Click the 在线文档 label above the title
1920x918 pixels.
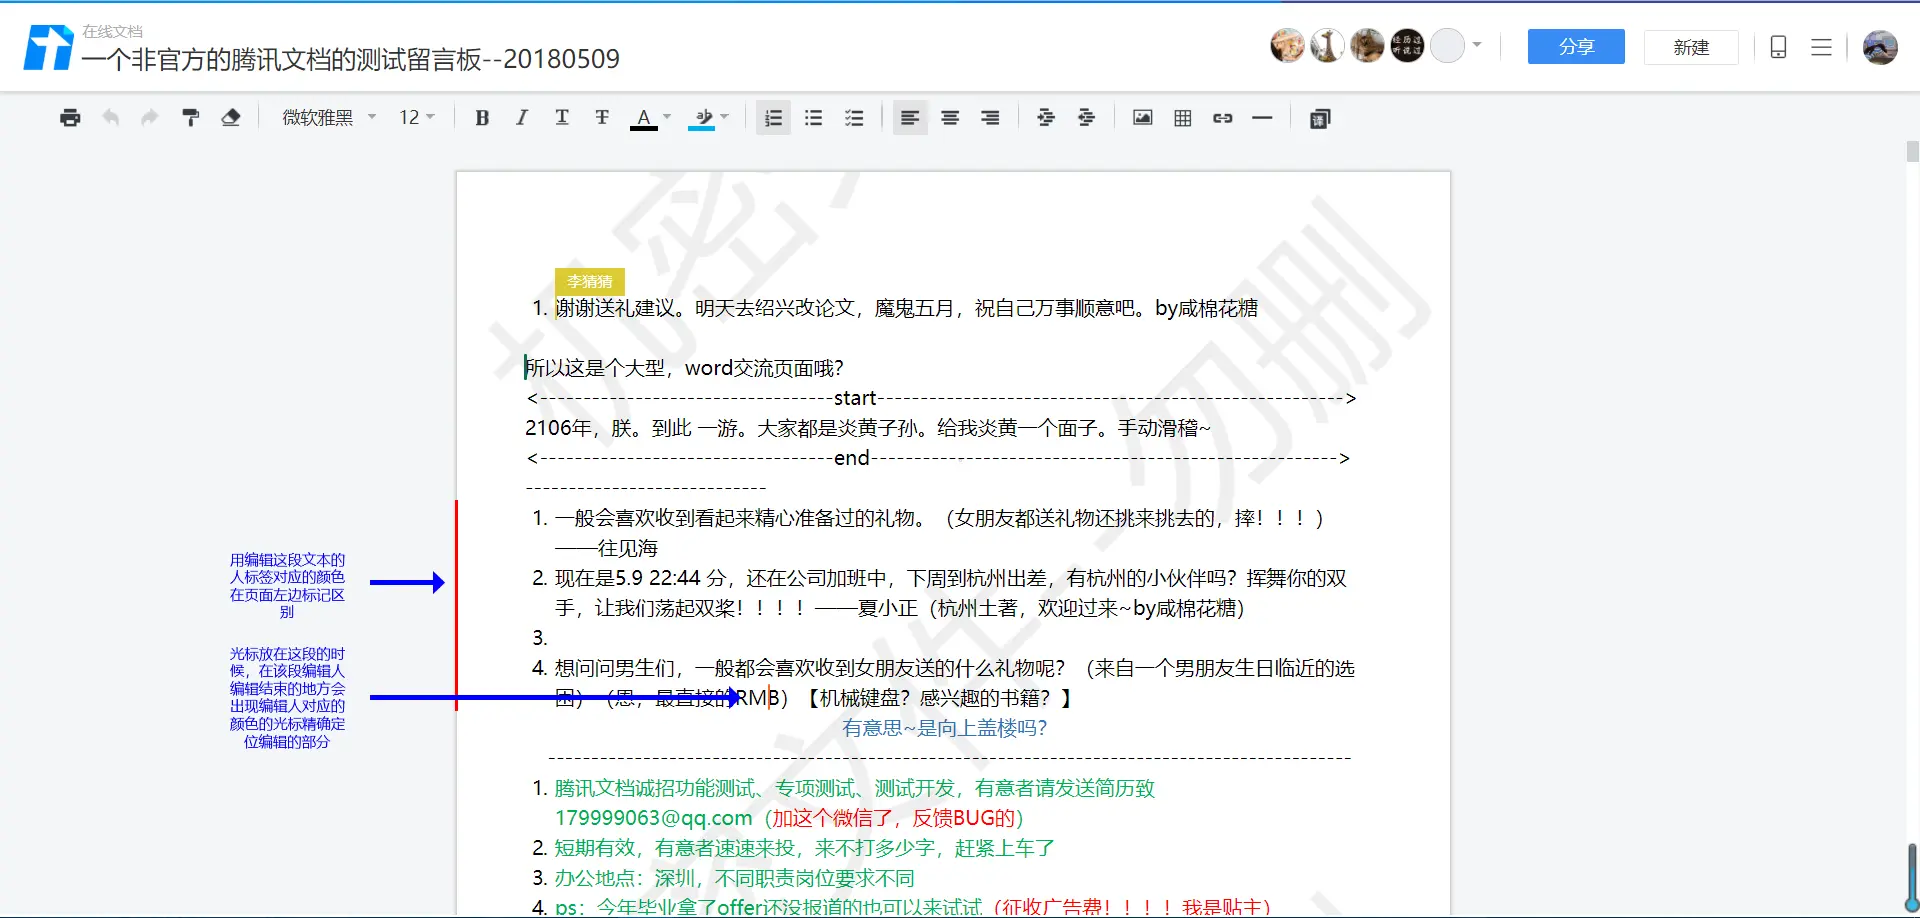coord(112,31)
